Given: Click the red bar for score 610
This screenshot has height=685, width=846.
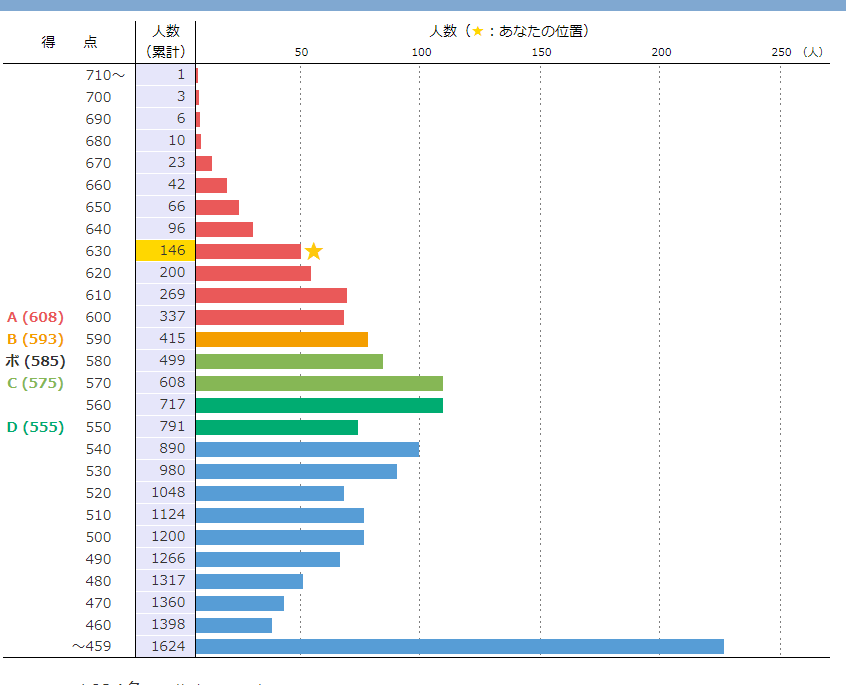Looking at the screenshot, I should click(271, 295).
